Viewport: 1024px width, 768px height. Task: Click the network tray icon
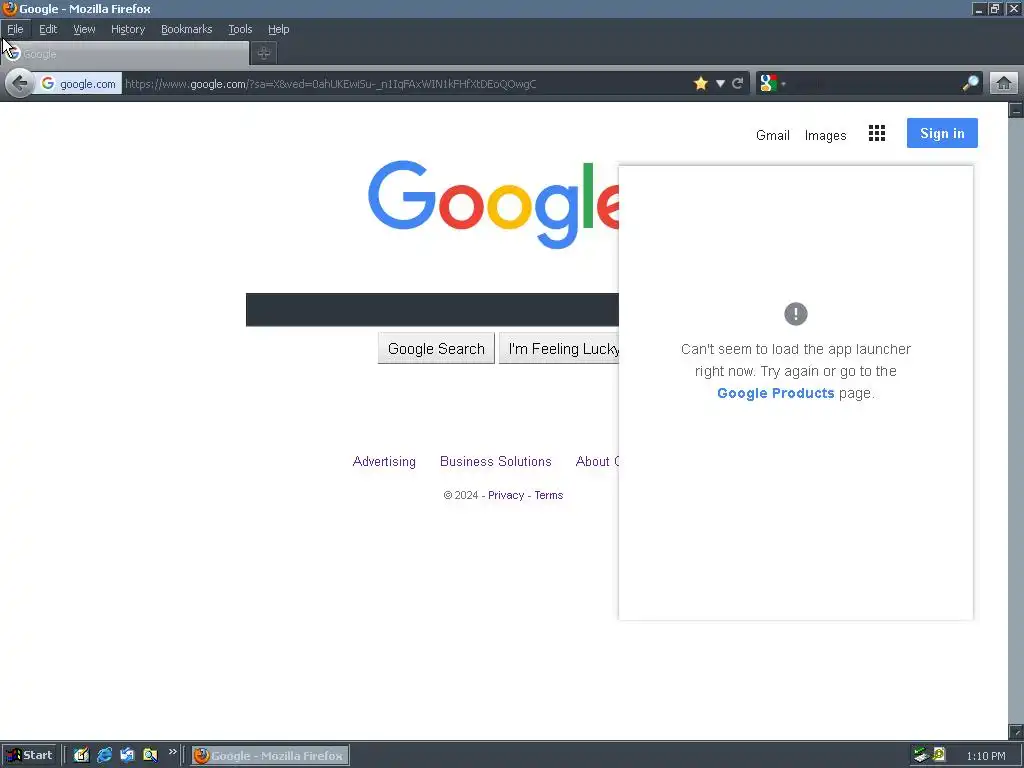[920, 755]
